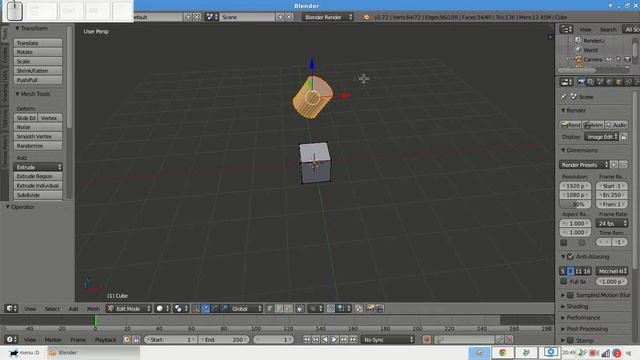
Task: Add a render preset
Action: pyautogui.click(x=614, y=164)
